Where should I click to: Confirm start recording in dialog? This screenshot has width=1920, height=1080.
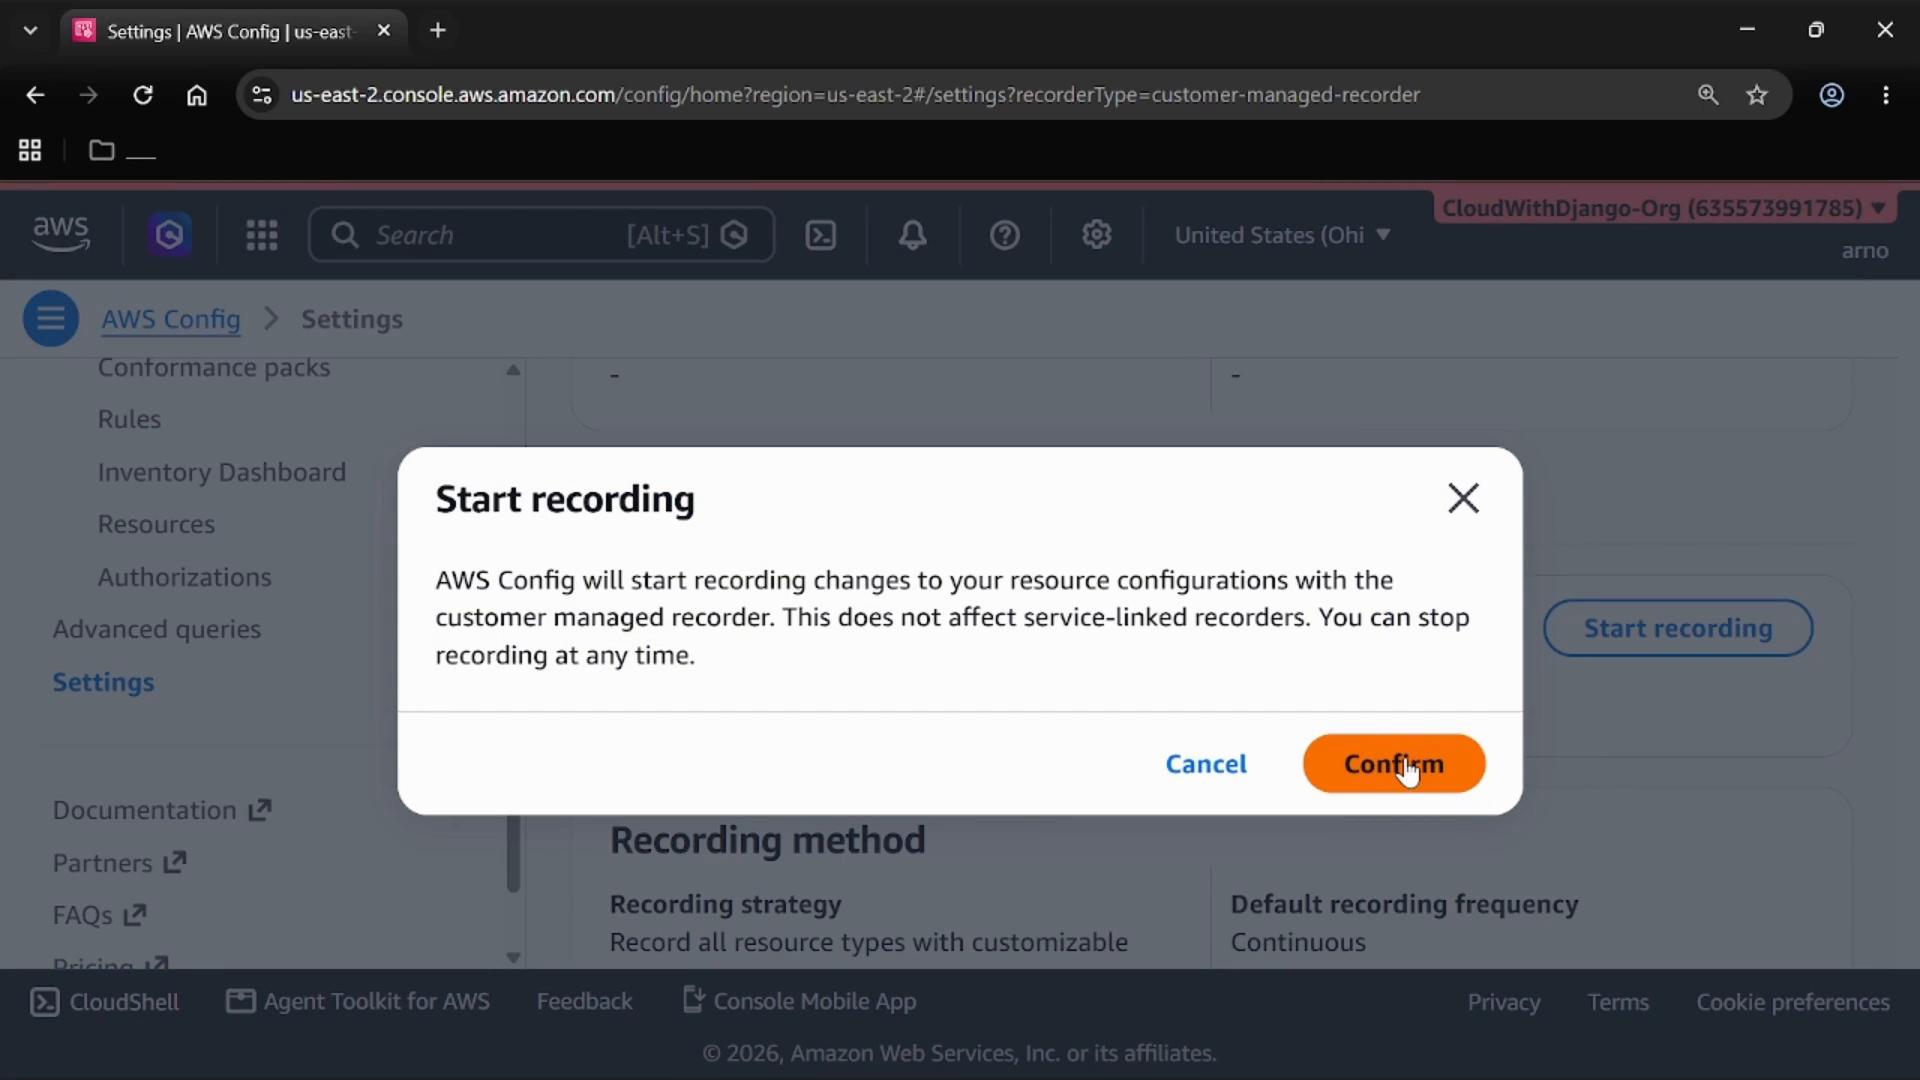point(1394,764)
